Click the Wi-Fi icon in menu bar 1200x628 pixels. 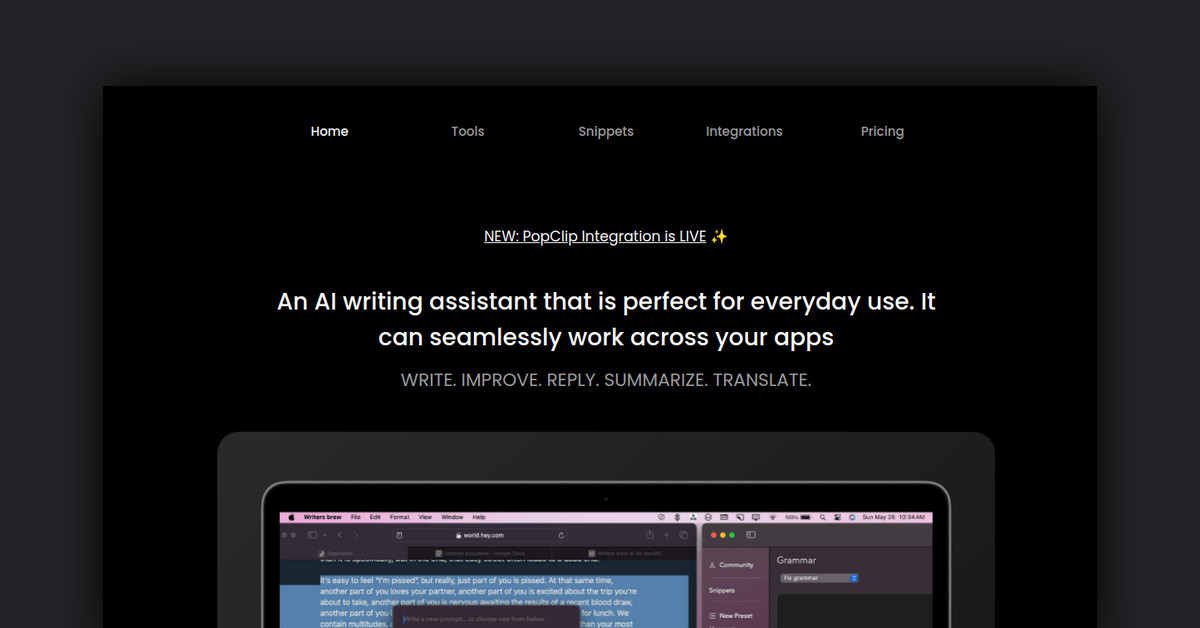(772, 517)
